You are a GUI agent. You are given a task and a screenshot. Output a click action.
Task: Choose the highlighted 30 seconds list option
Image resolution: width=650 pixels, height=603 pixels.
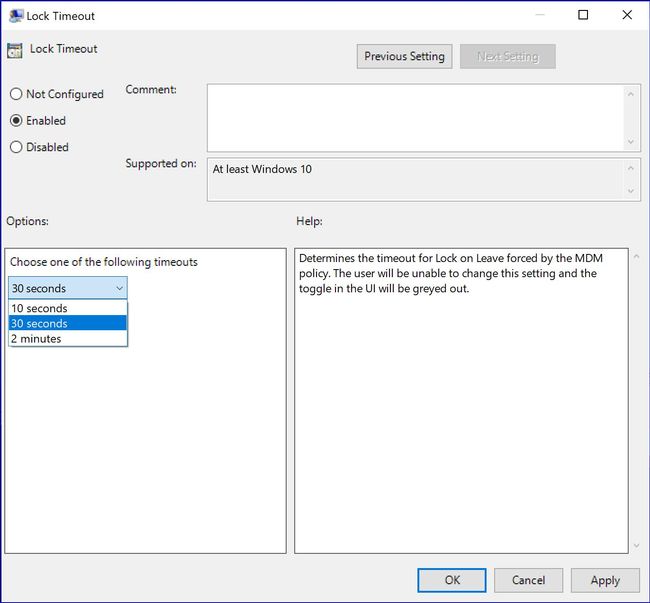click(x=68, y=323)
